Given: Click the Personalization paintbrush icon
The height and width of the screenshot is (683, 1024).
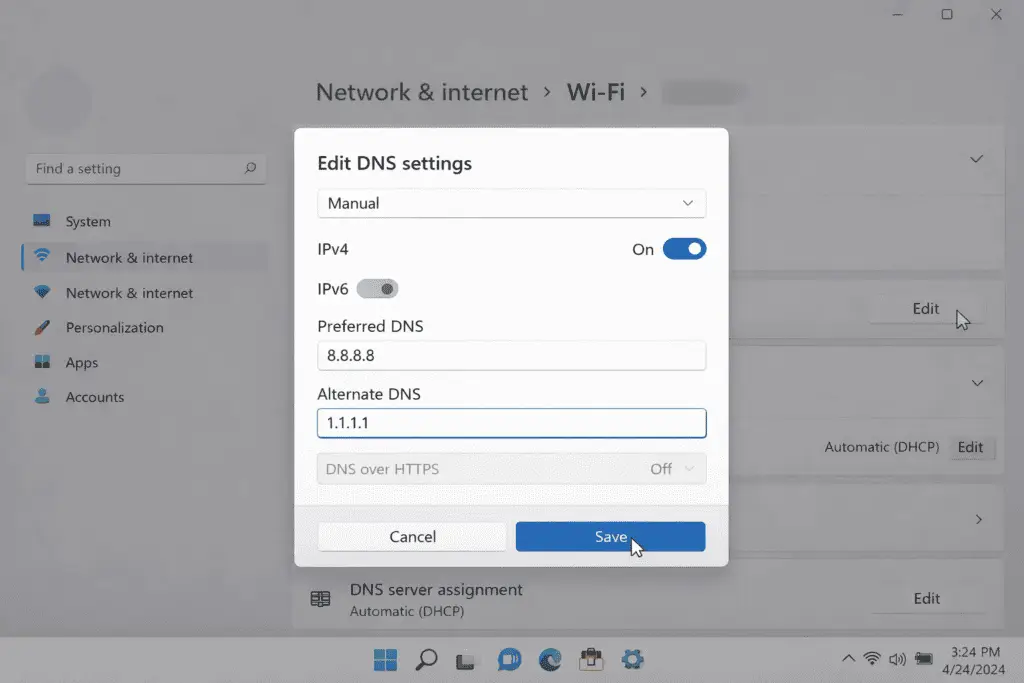Looking at the screenshot, I should [42, 327].
